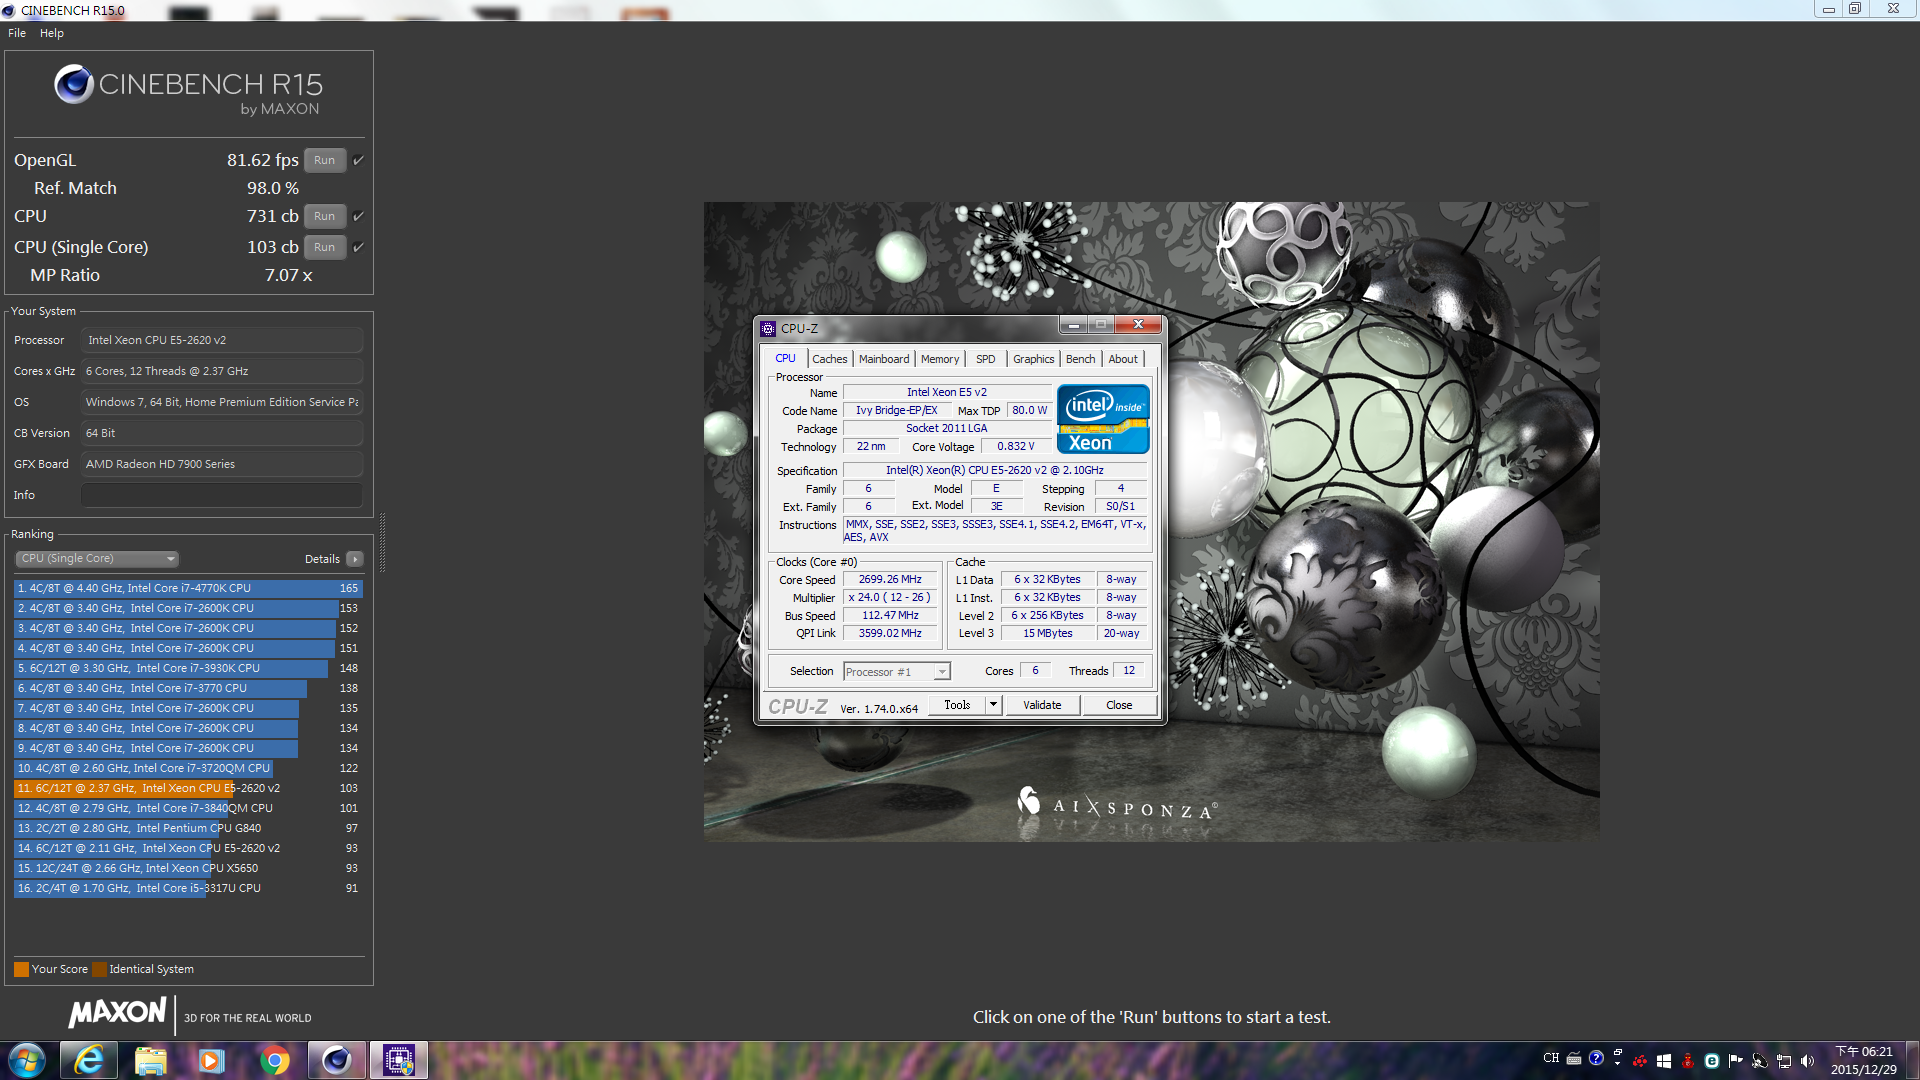Viewport: 1920px width, 1080px height.
Task: Select ranking row 16 Core i5-3317U
Action: 188,888
